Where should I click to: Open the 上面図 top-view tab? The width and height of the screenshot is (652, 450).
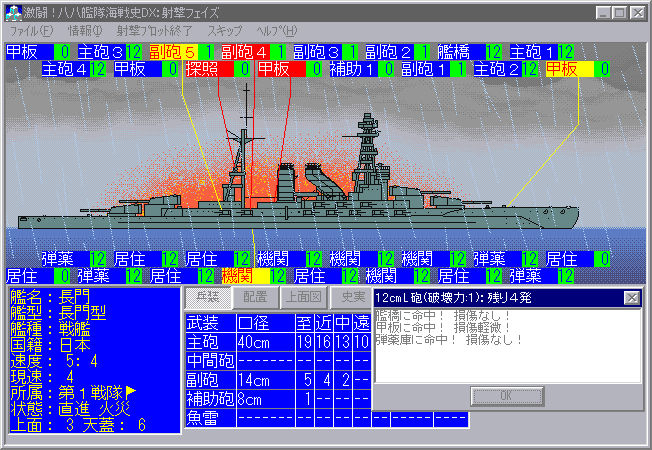(x=302, y=297)
